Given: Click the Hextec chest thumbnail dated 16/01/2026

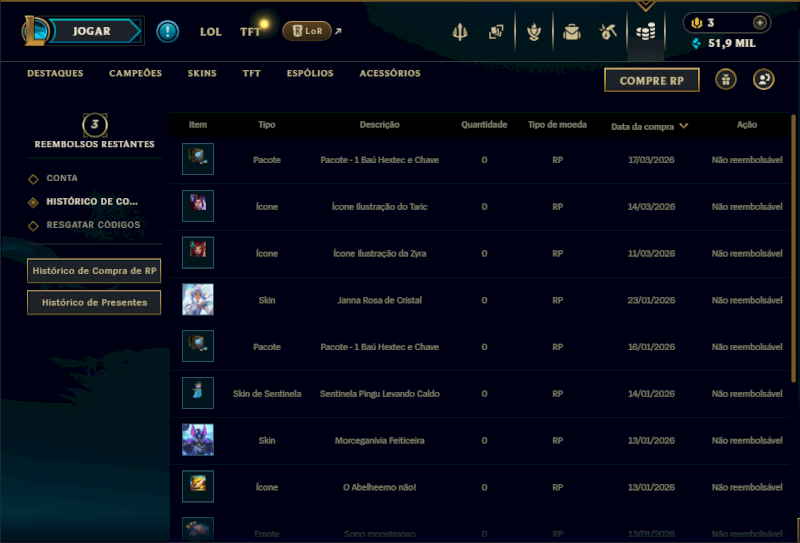Looking at the screenshot, I should pos(198,347).
